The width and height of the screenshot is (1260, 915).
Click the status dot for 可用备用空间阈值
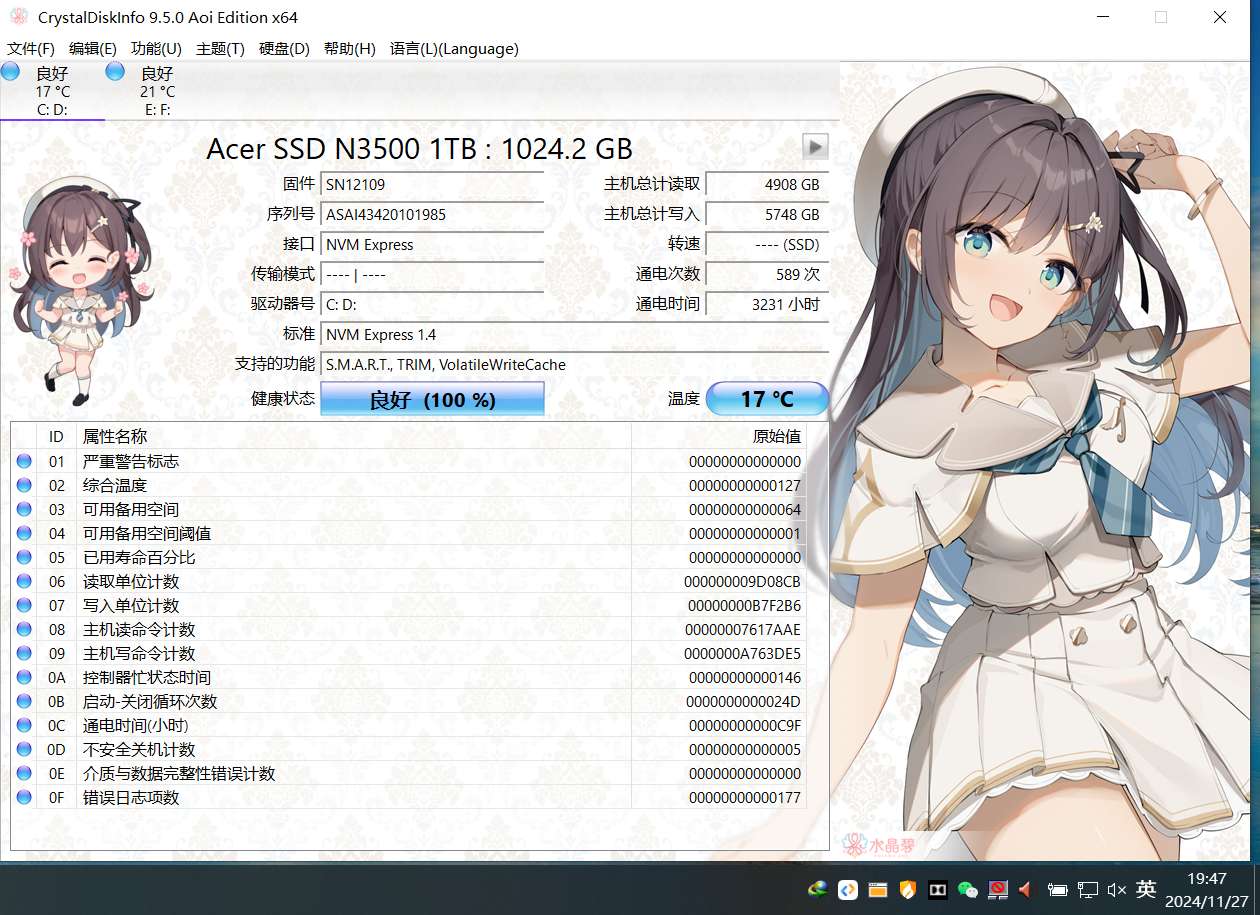click(x=24, y=533)
